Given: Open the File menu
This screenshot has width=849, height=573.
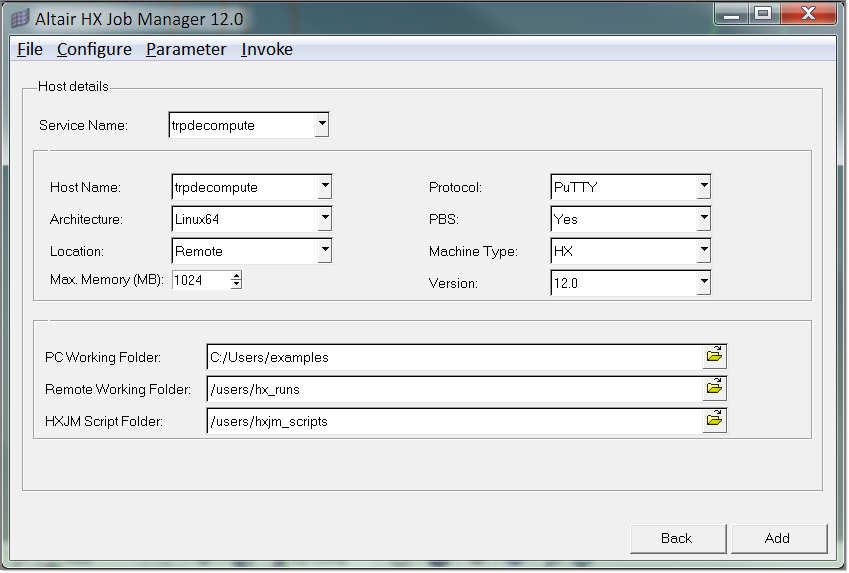Looking at the screenshot, I should point(30,49).
